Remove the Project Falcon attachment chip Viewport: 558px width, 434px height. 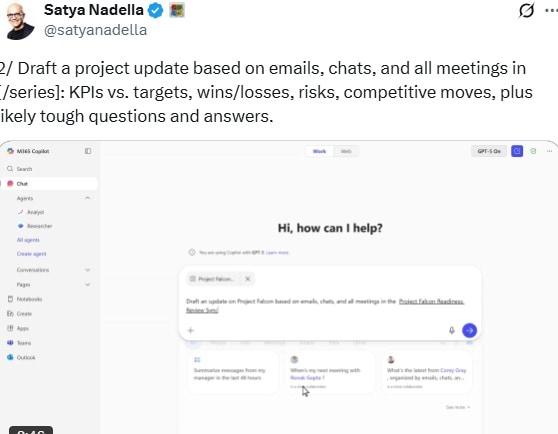click(x=248, y=279)
